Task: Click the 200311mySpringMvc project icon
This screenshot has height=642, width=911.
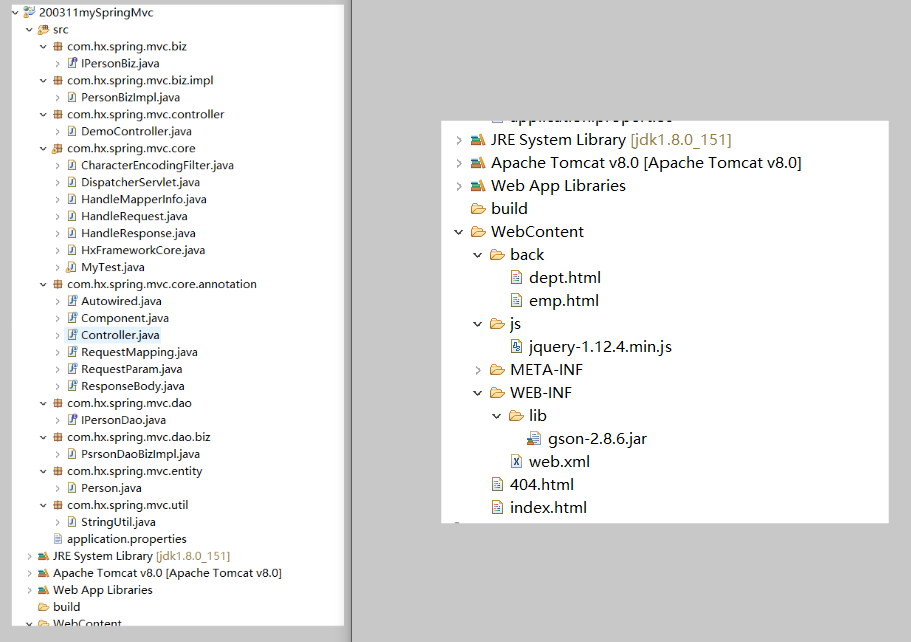Action: [29, 12]
